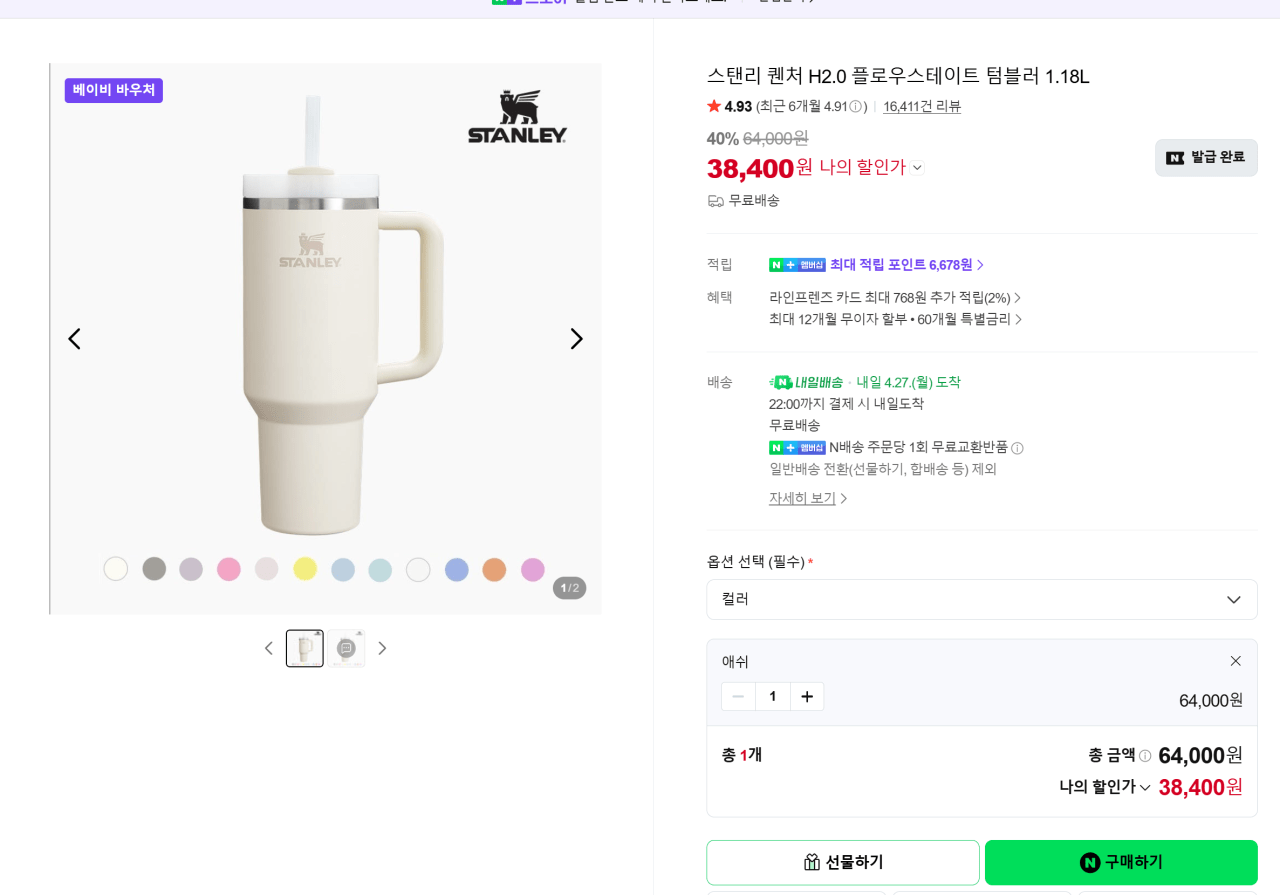The image size is (1280, 895).
Task: Open the 컬러 option selection dropdown
Action: (x=981, y=599)
